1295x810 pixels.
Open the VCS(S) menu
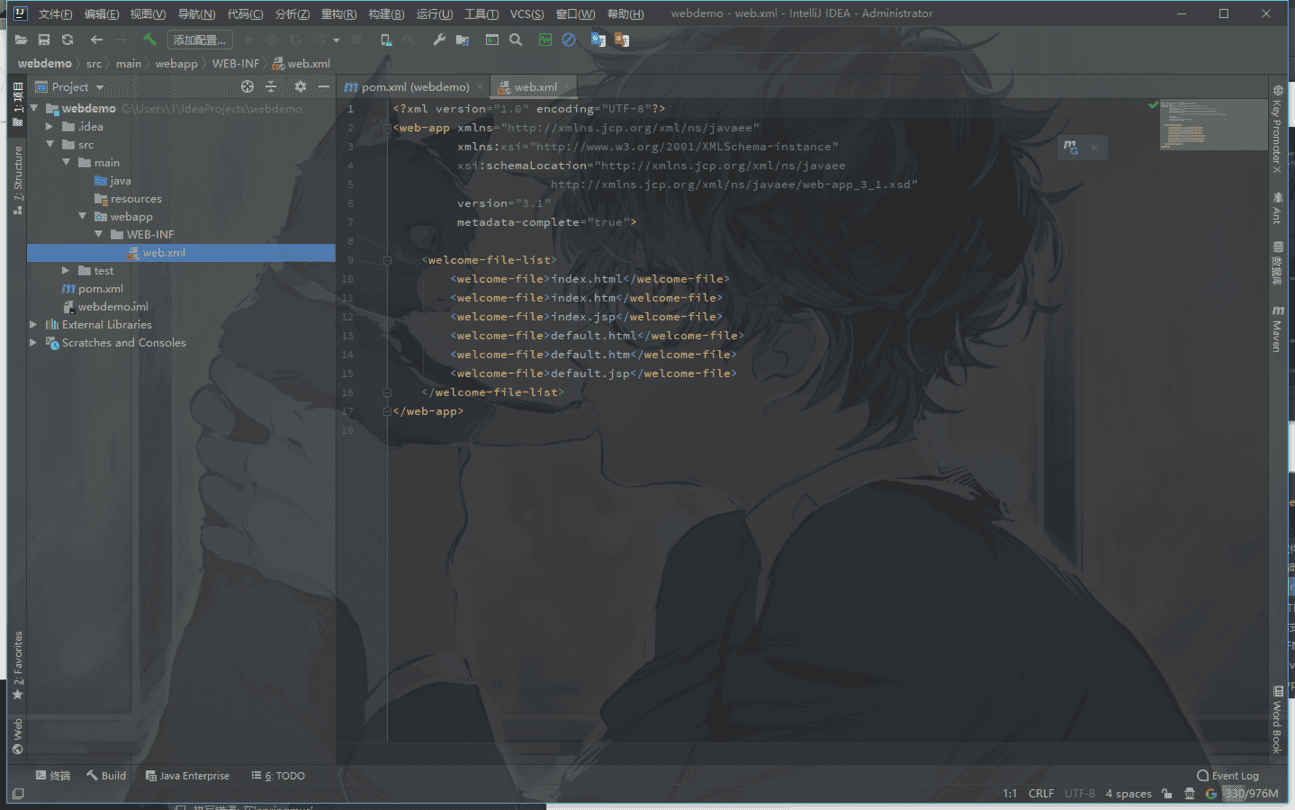pyautogui.click(x=527, y=14)
